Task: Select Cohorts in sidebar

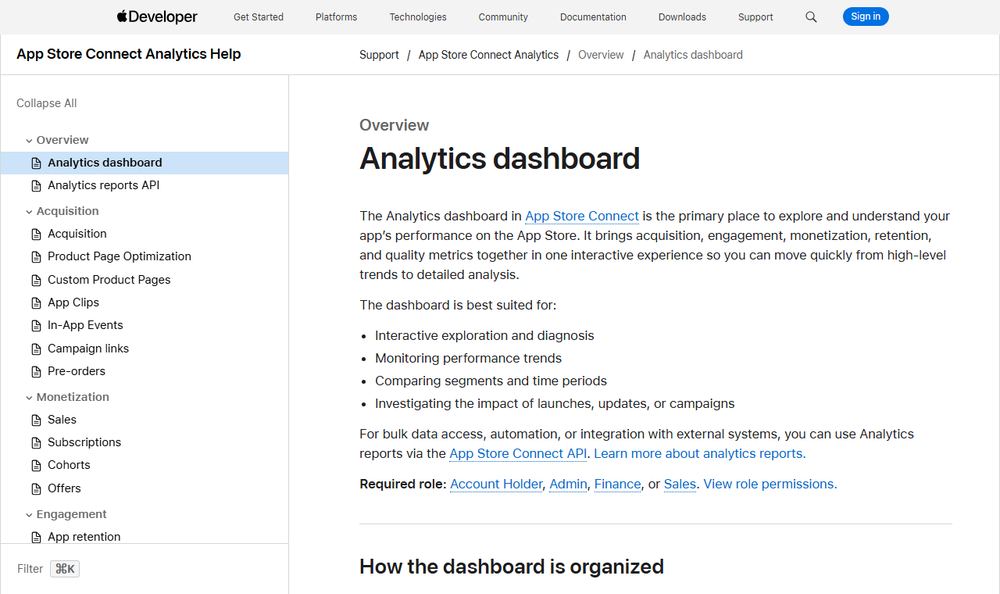Action: pyautogui.click(x=69, y=465)
